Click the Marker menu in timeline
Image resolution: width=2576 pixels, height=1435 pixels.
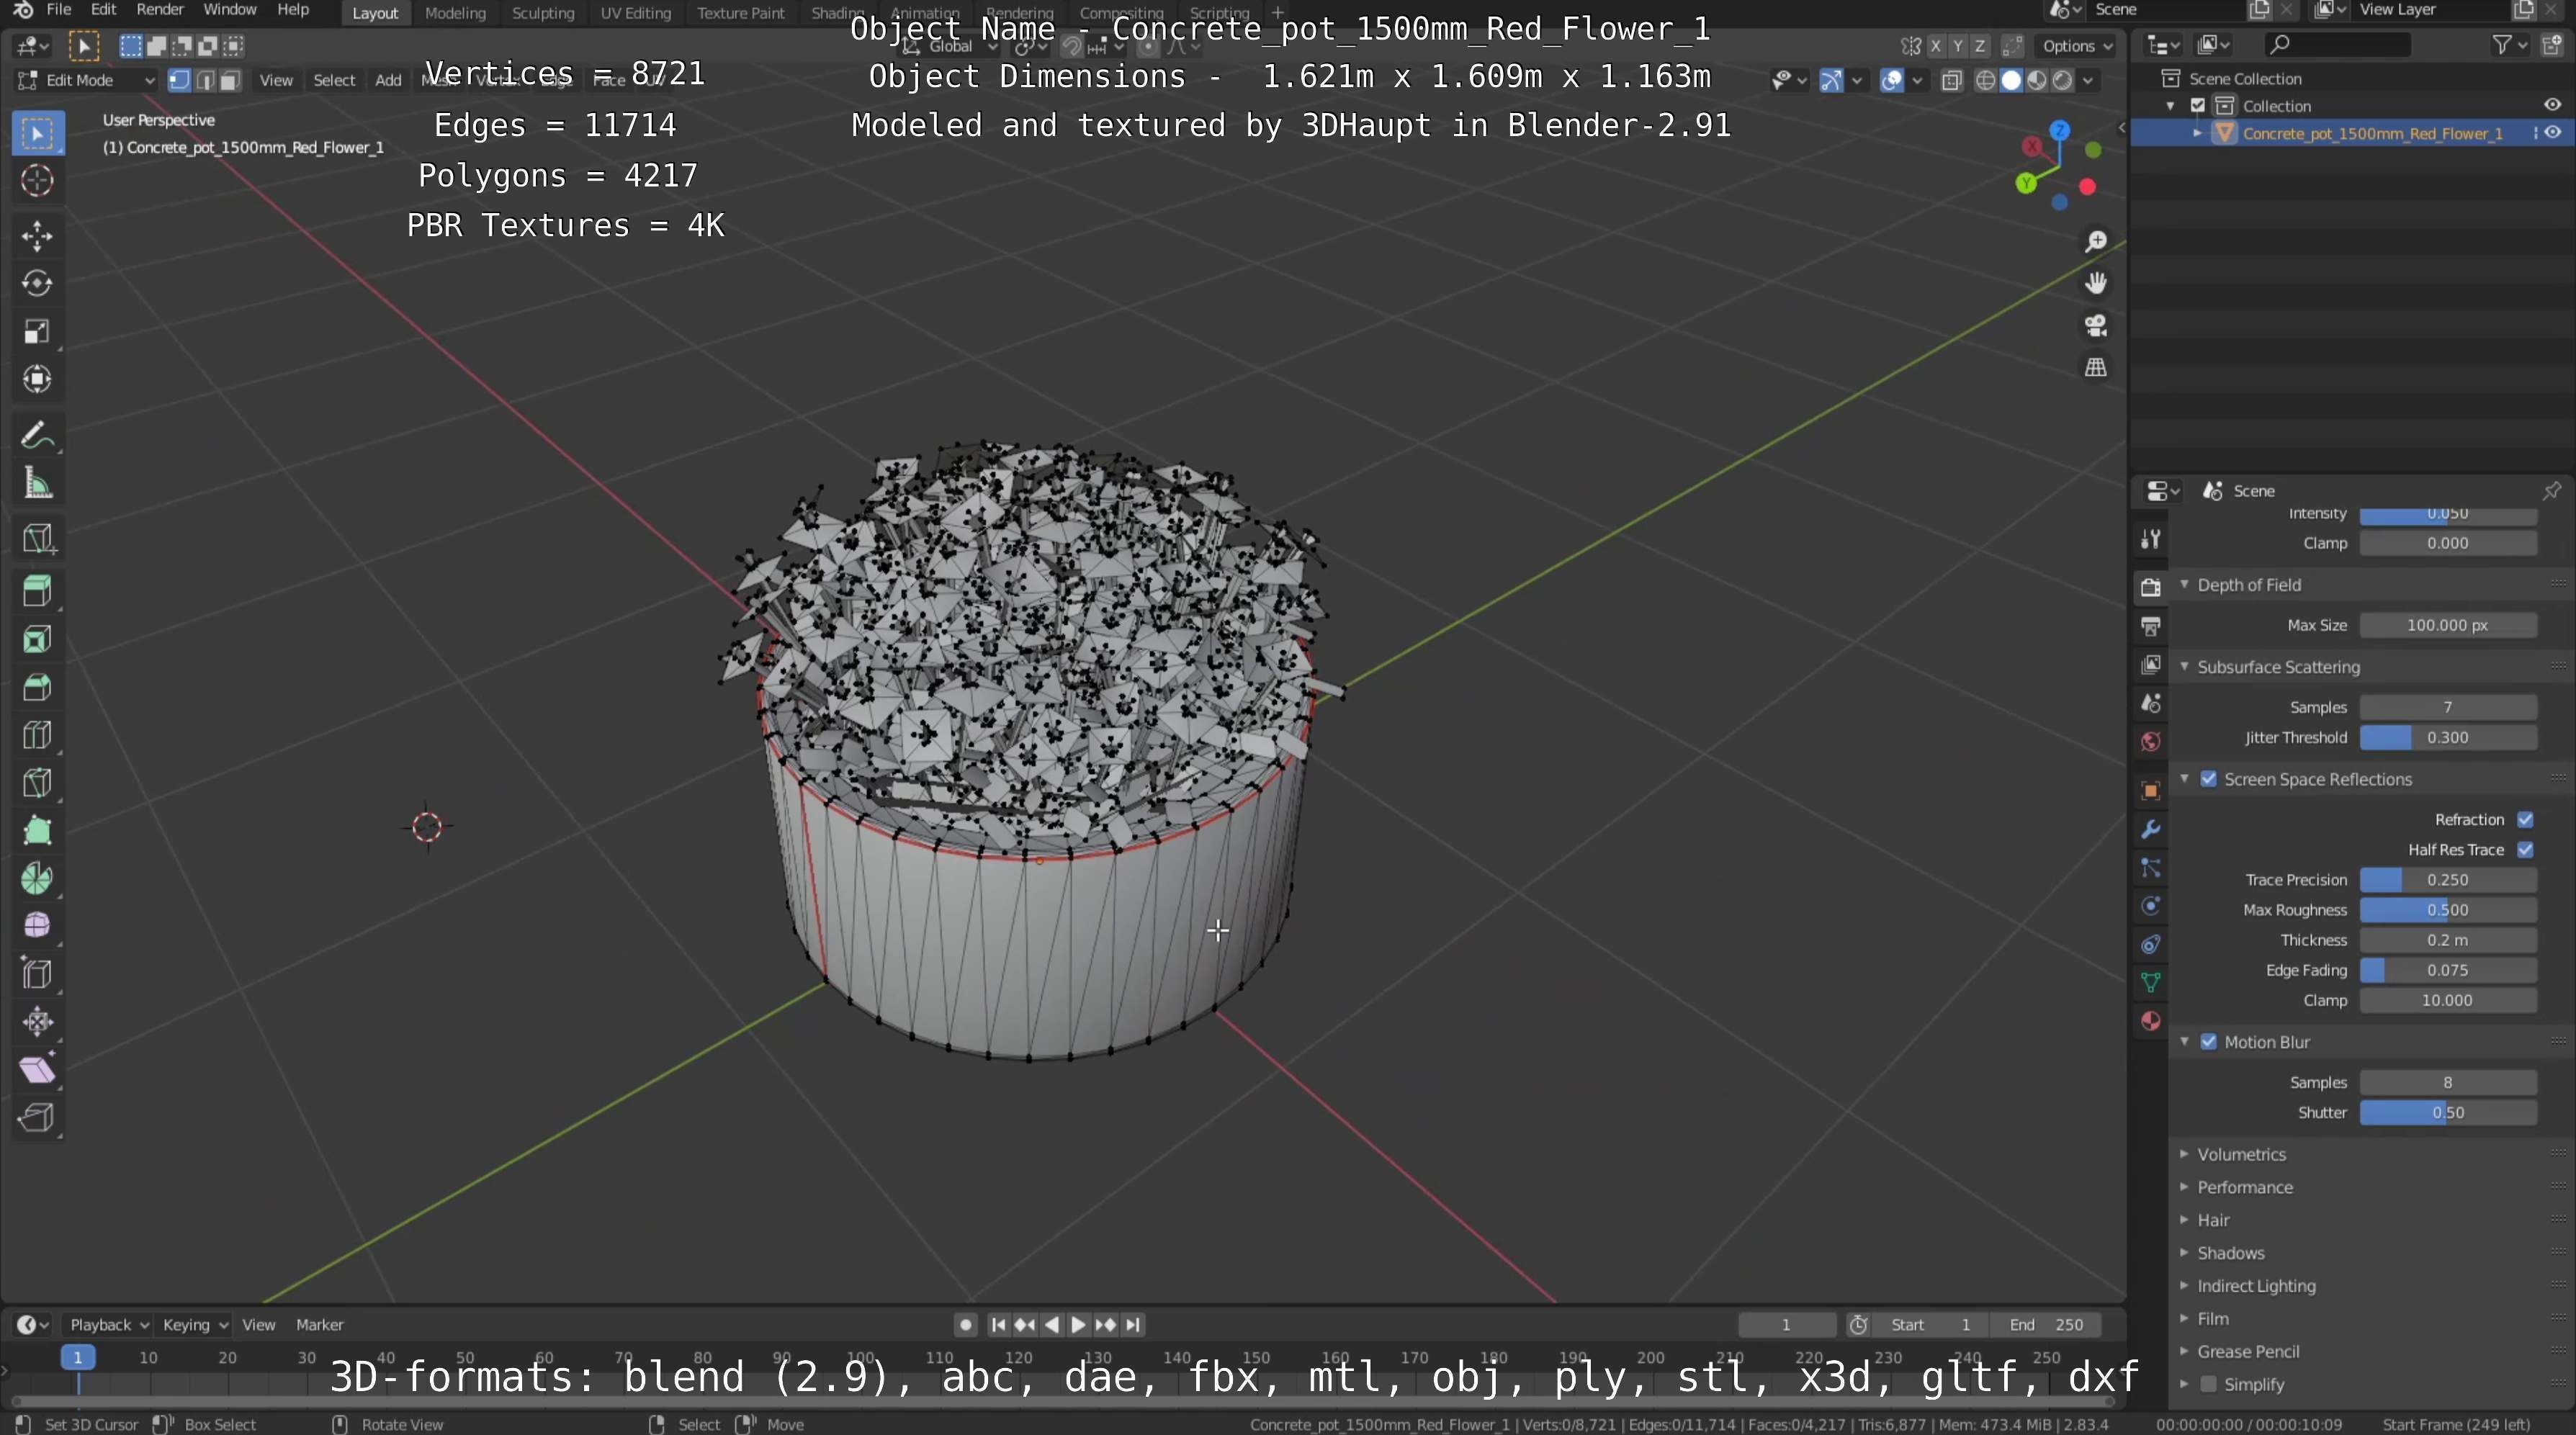coord(319,1325)
